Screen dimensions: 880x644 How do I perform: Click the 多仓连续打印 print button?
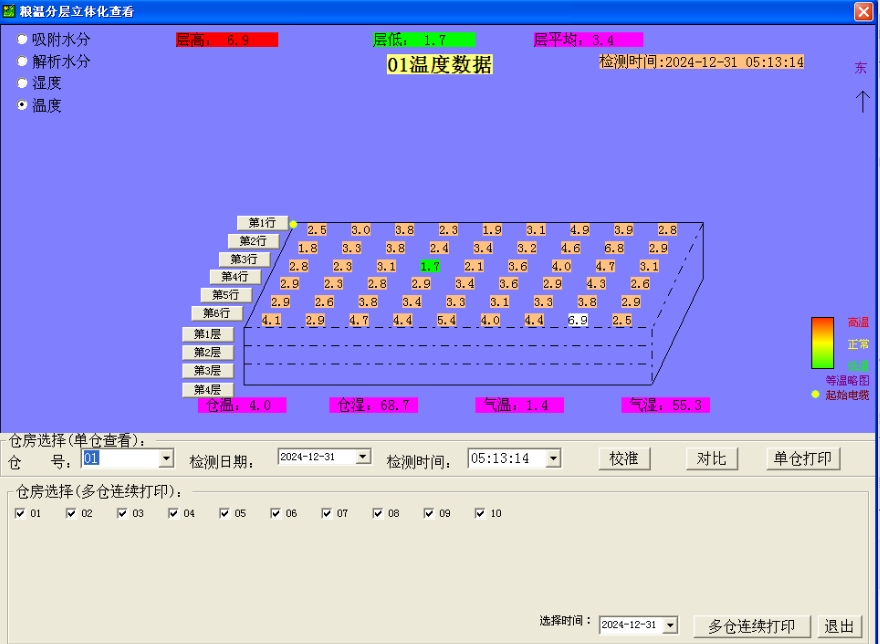click(752, 624)
